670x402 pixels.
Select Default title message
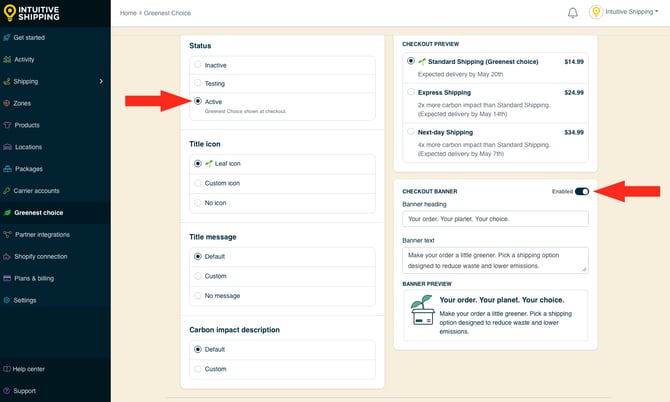[197, 256]
